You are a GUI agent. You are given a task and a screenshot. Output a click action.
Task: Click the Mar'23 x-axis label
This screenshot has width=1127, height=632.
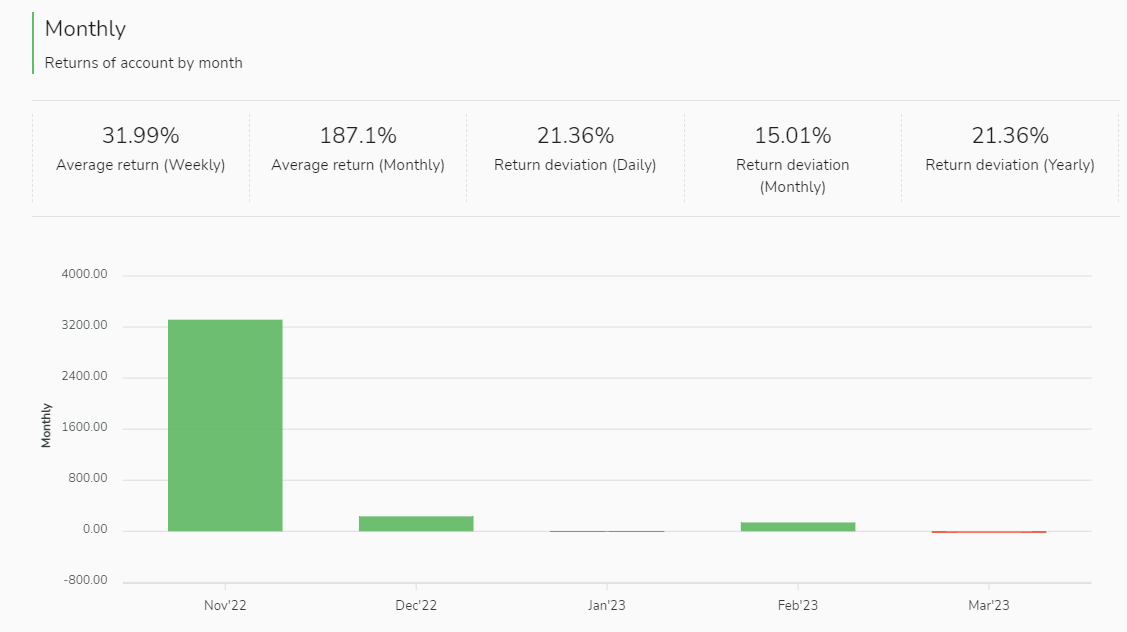[989, 605]
